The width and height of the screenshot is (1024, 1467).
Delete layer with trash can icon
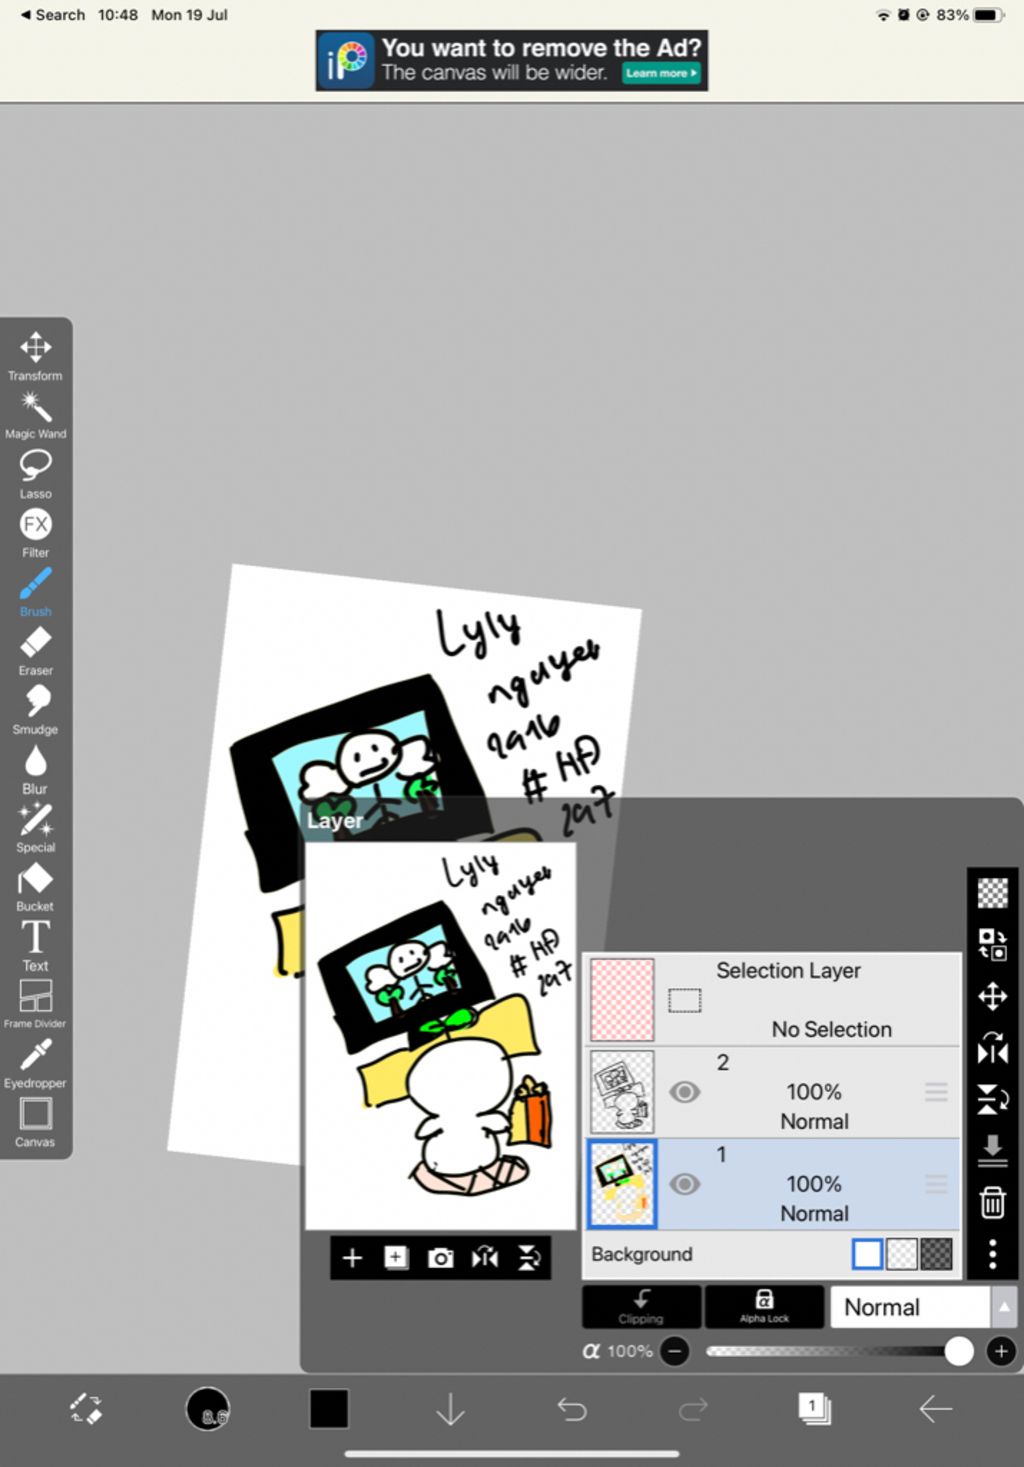click(x=992, y=1202)
